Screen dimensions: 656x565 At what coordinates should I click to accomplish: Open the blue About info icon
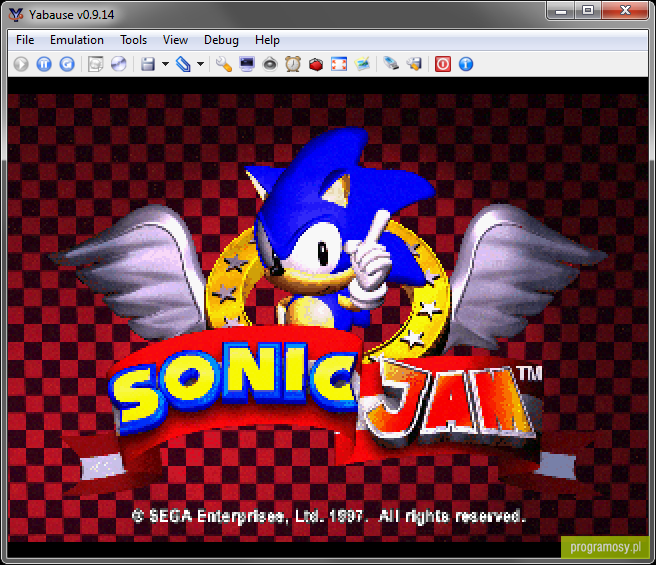point(466,64)
